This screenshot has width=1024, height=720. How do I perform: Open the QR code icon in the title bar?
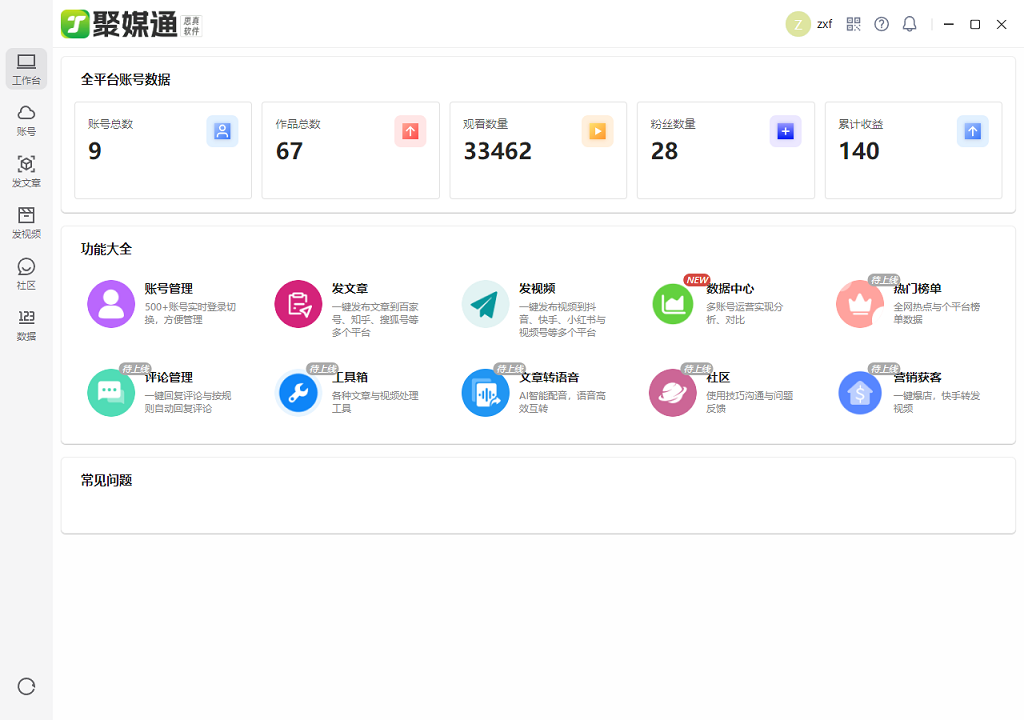pos(853,24)
